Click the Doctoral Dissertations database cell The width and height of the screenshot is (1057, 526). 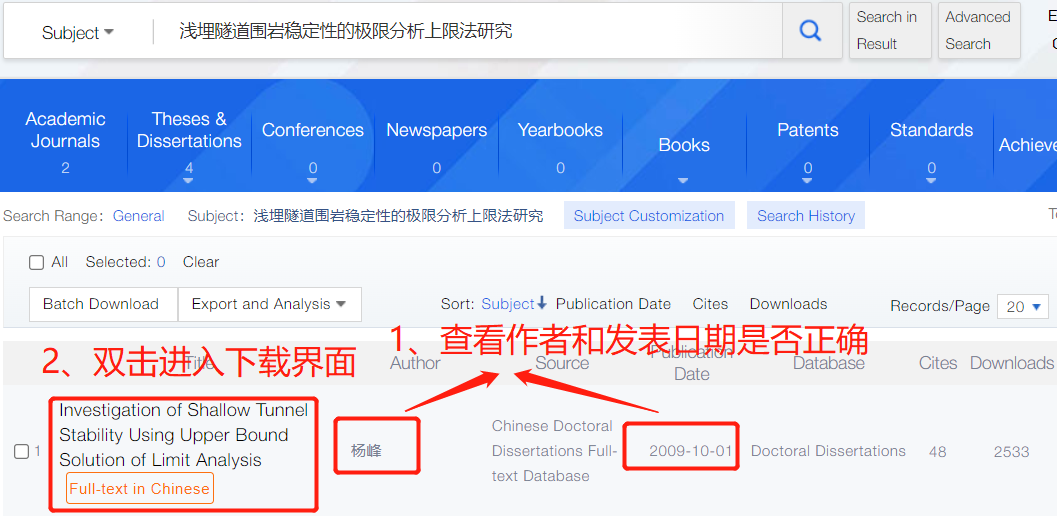(x=828, y=450)
